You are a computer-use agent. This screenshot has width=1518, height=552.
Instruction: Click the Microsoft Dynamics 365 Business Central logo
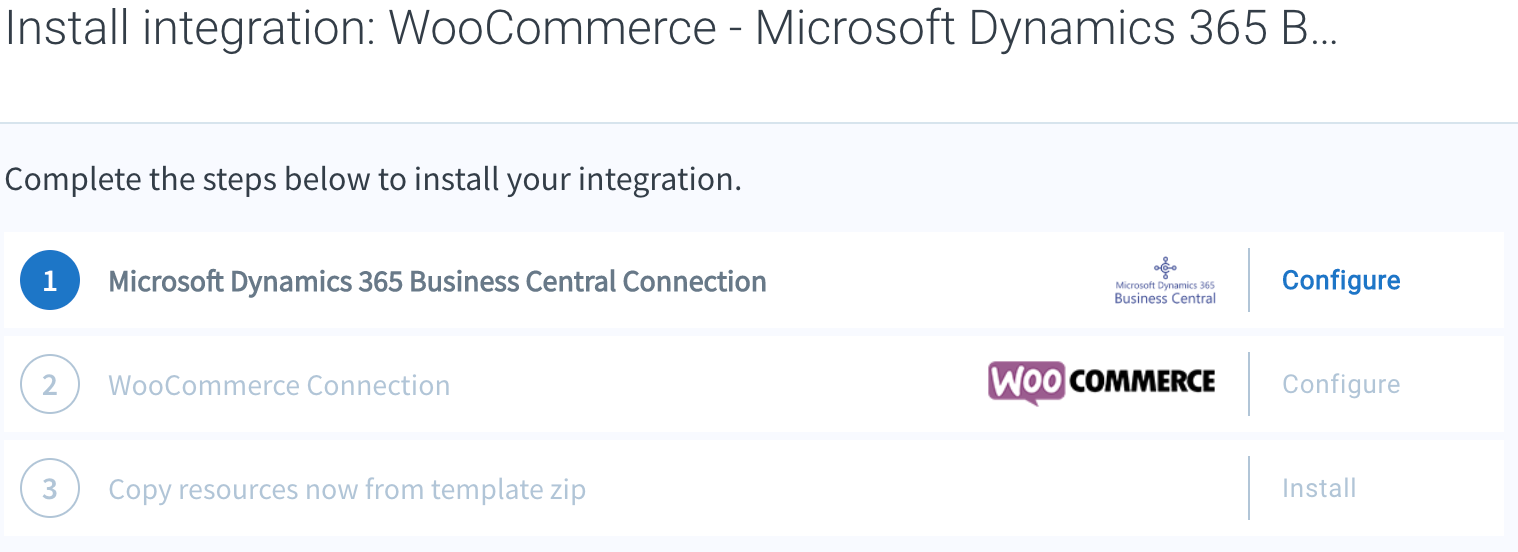click(x=1165, y=280)
